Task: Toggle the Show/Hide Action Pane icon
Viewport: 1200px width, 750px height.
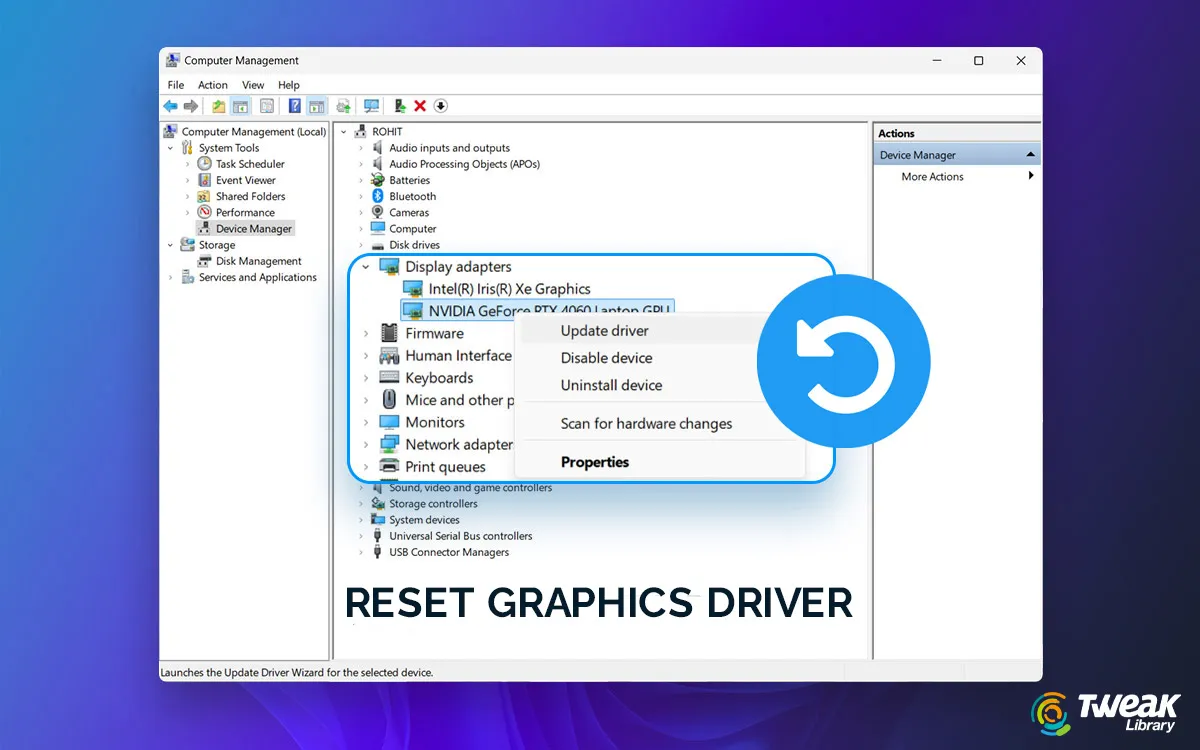Action: pyautogui.click(x=316, y=106)
